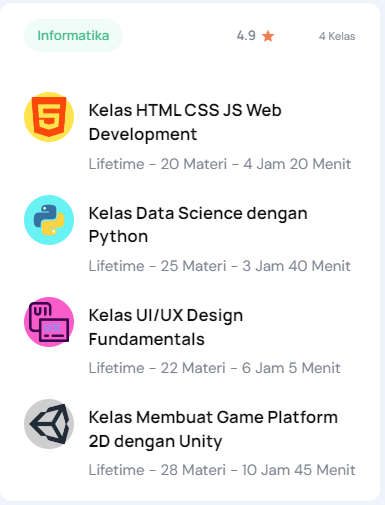The width and height of the screenshot is (385, 505).
Task: Click '2D dengan Unity' title line
Action: pyautogui.click(x=155, y=442)
